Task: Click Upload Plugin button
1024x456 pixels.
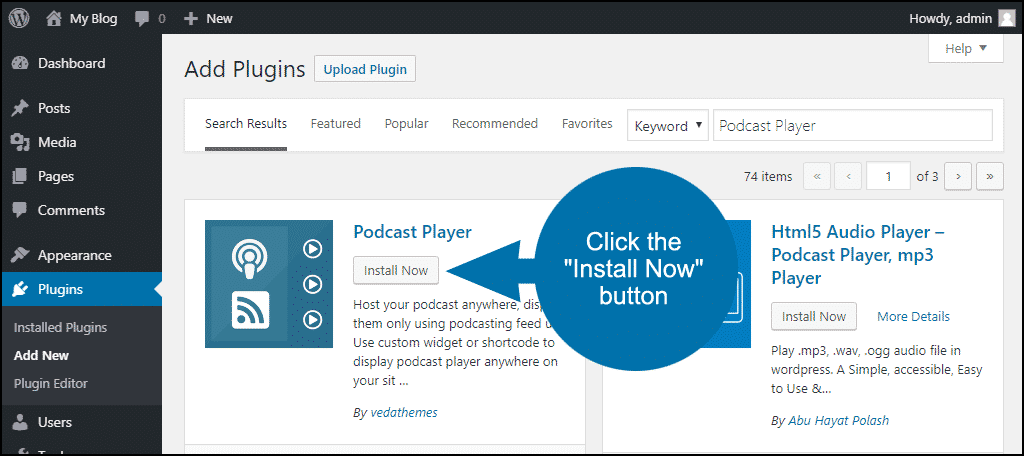Action: [x=365, y=69]
